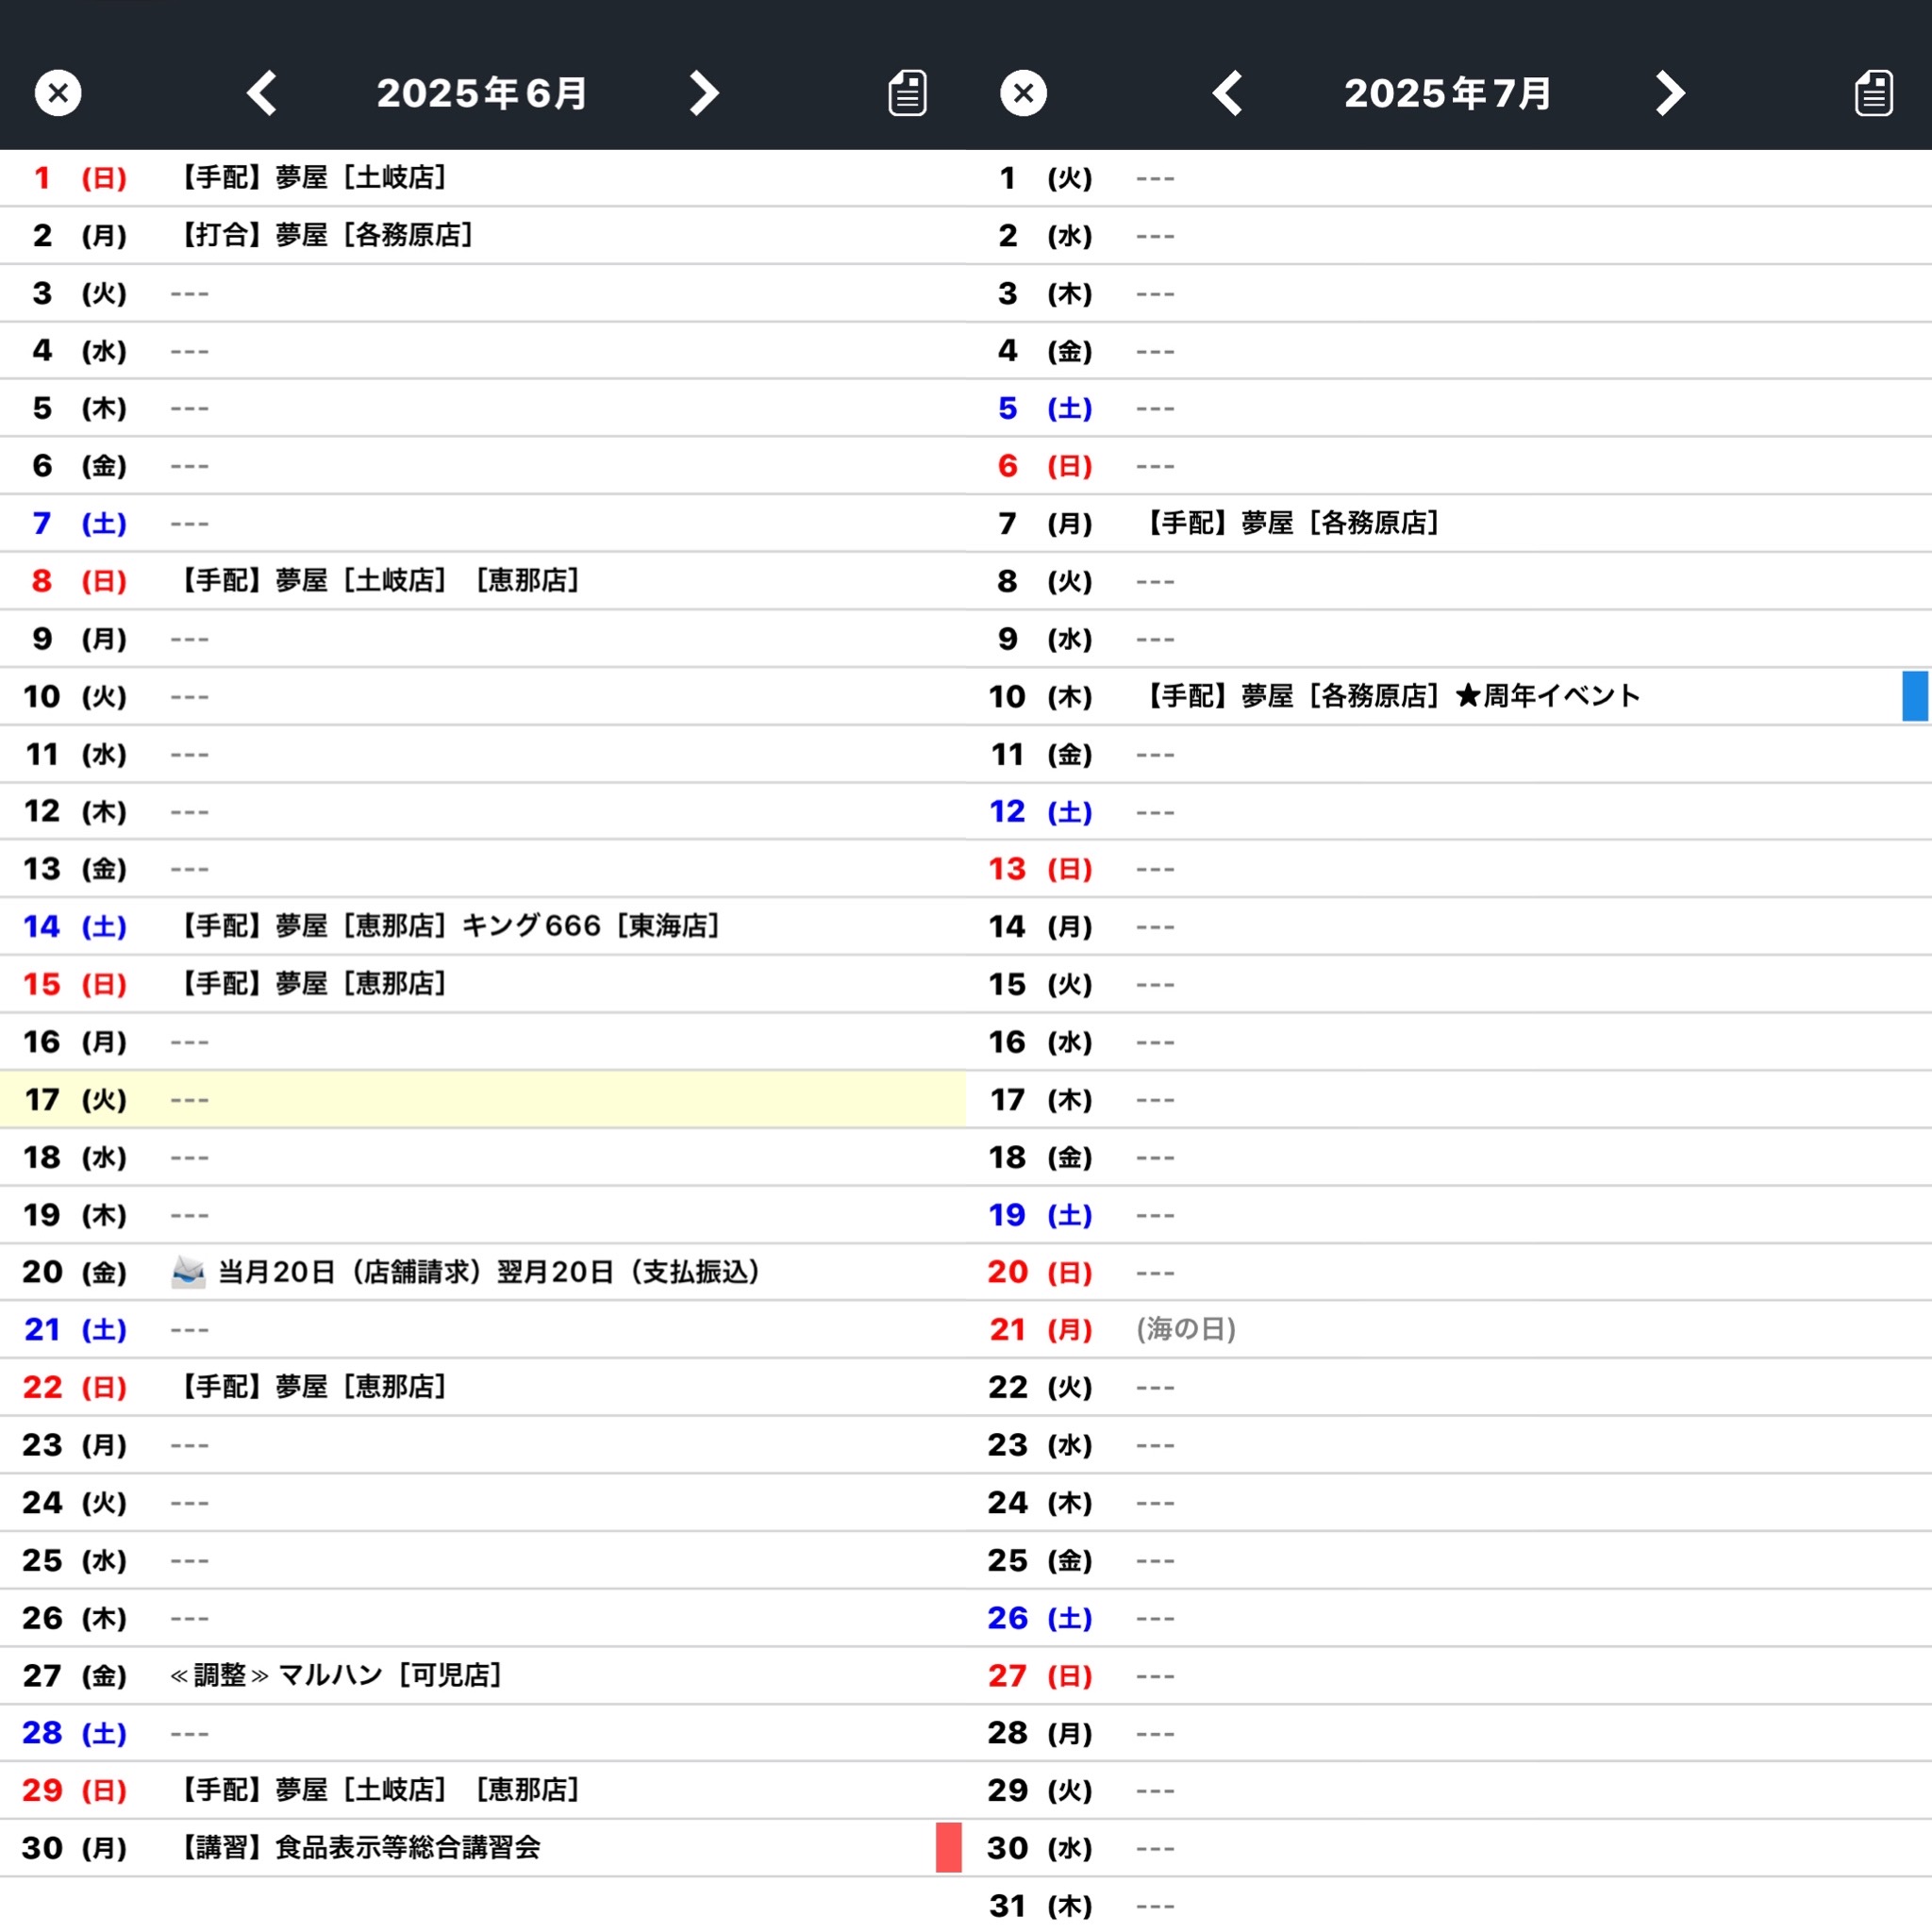Go to previous month from July 2025

[x=1228, y=93]
